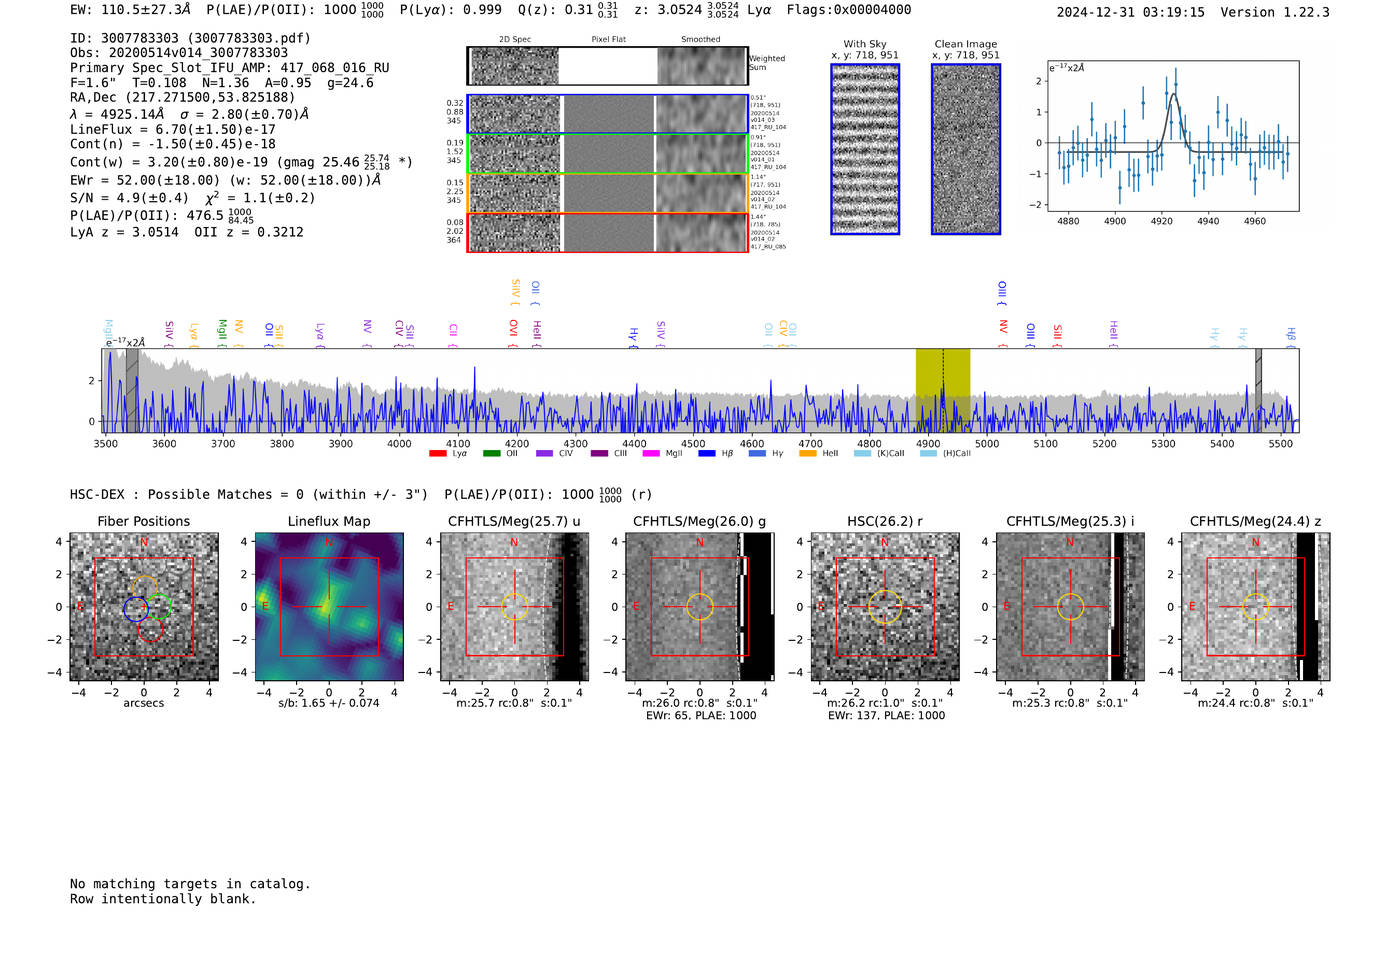Click the purple CIV legend swatch

pos(544,454)
